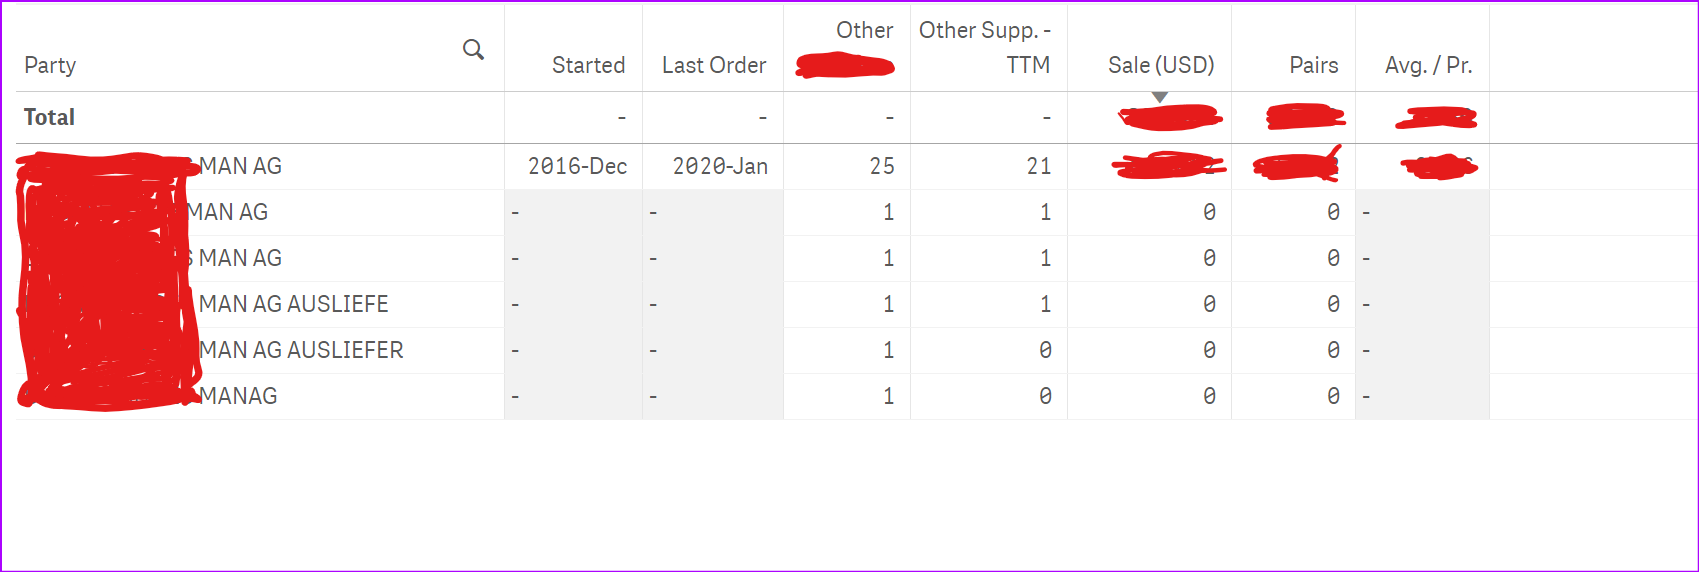This screenshot has height=572, width=1699.
Task: Click Sale value 0 in MANAG row
Action: pos(1209,396)
